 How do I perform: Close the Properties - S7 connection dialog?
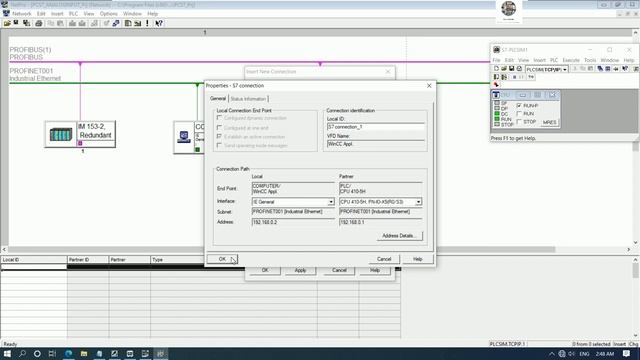click(x=429, y=86)
